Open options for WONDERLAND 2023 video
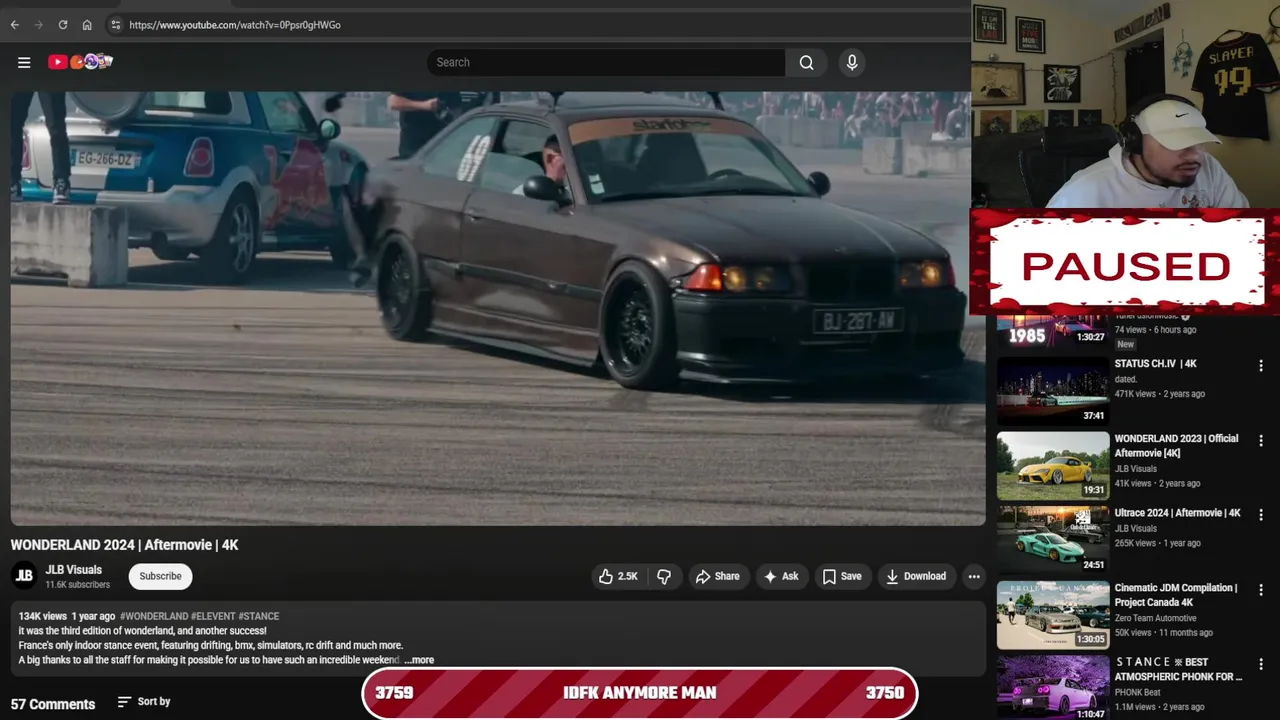The height and width of the screenshot is (720, 1280). pos(1261,441)
